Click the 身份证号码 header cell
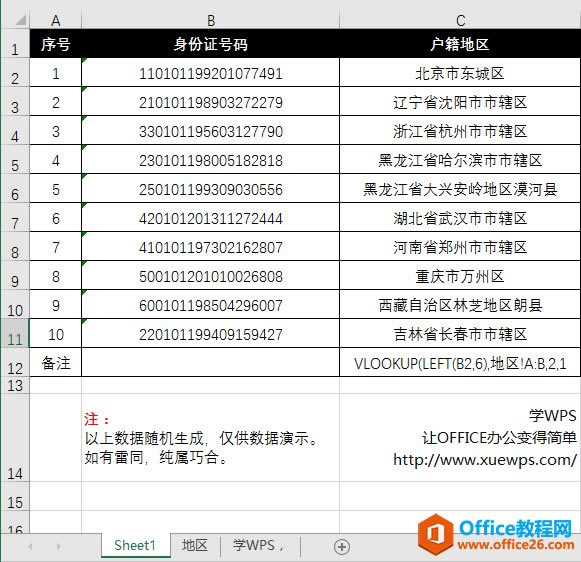Screen dimensions: 581x562 pos(210,44)
